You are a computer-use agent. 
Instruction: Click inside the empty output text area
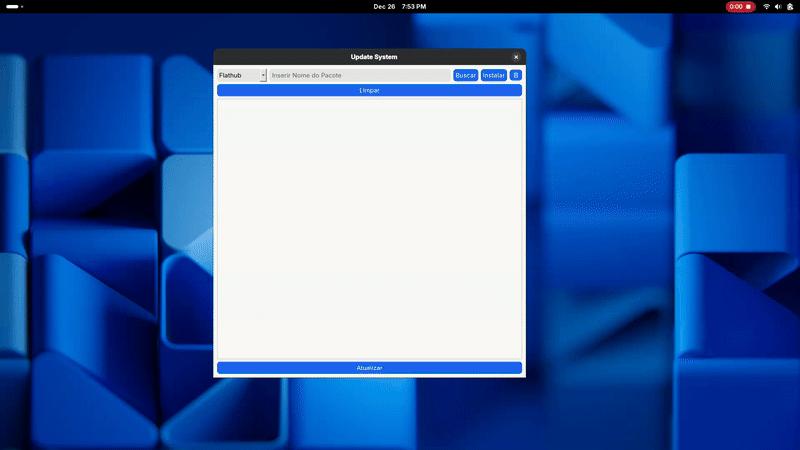tap(369, 228)
